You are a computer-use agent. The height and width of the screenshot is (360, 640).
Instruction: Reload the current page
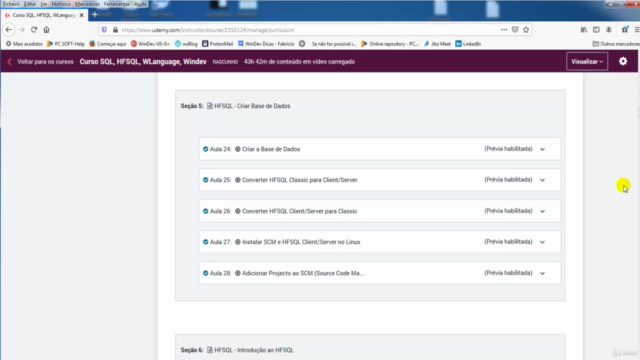tap(34, 30)
